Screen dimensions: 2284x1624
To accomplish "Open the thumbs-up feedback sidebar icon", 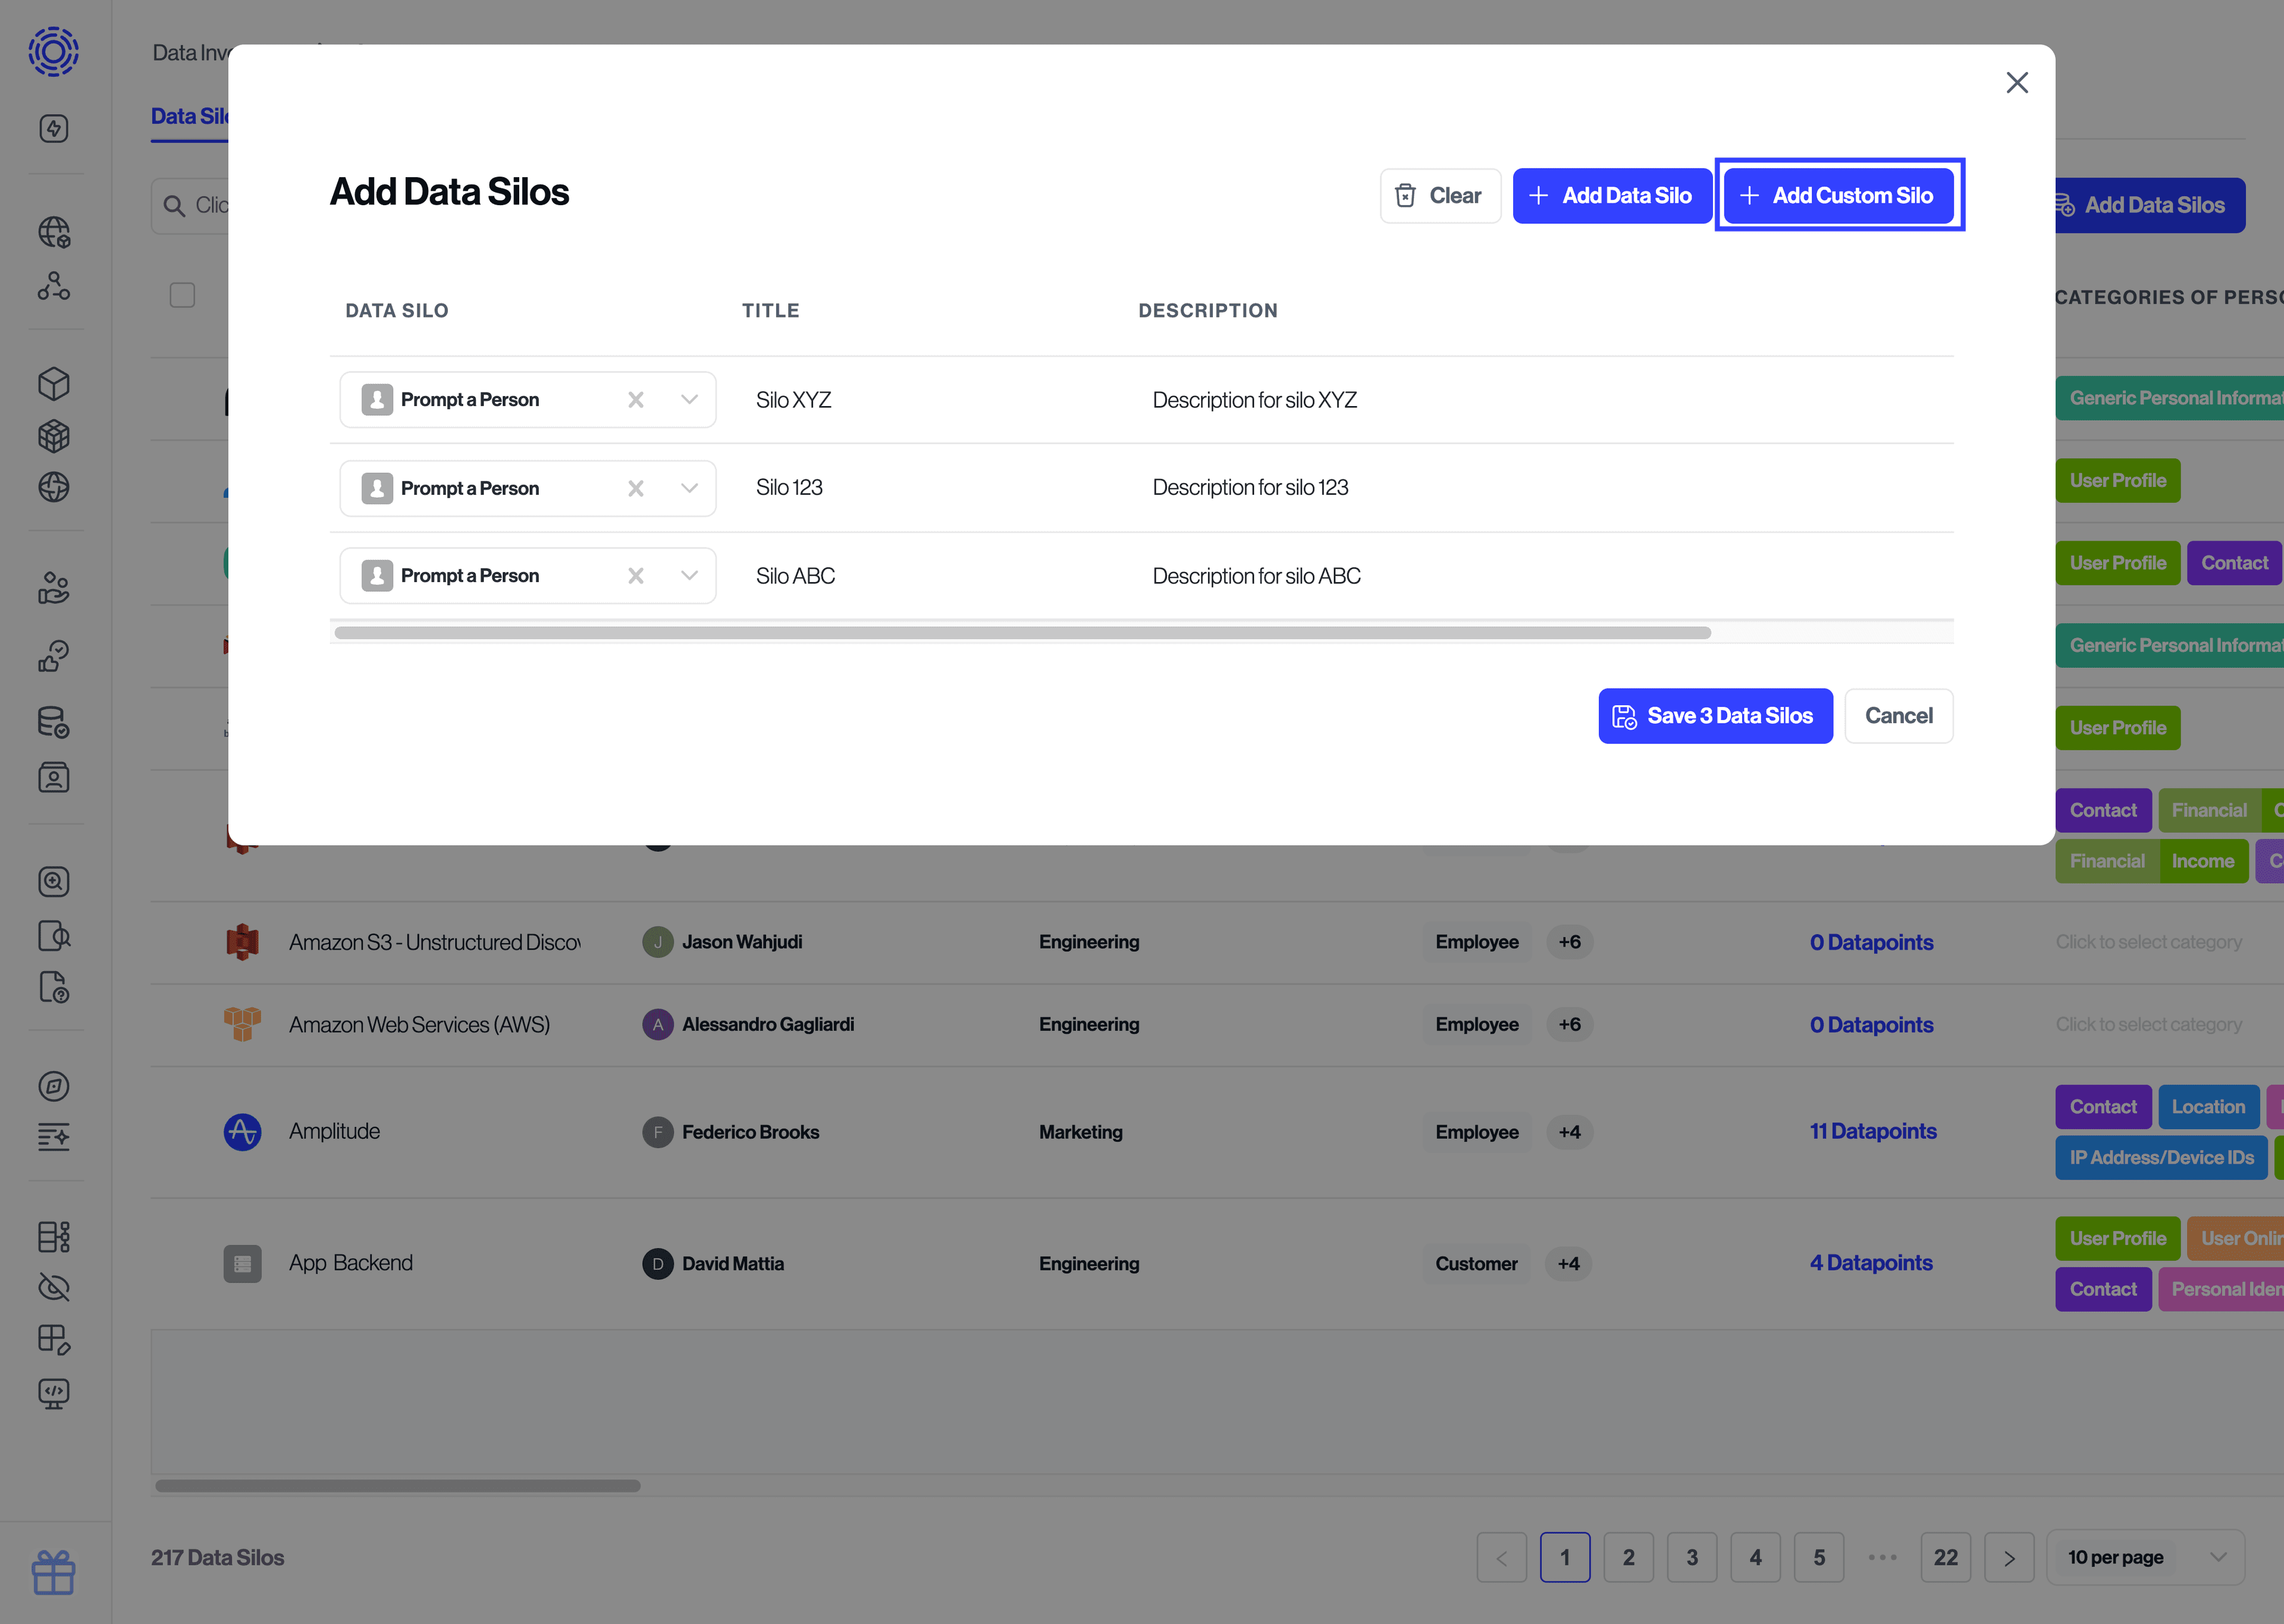I will 54,657.
